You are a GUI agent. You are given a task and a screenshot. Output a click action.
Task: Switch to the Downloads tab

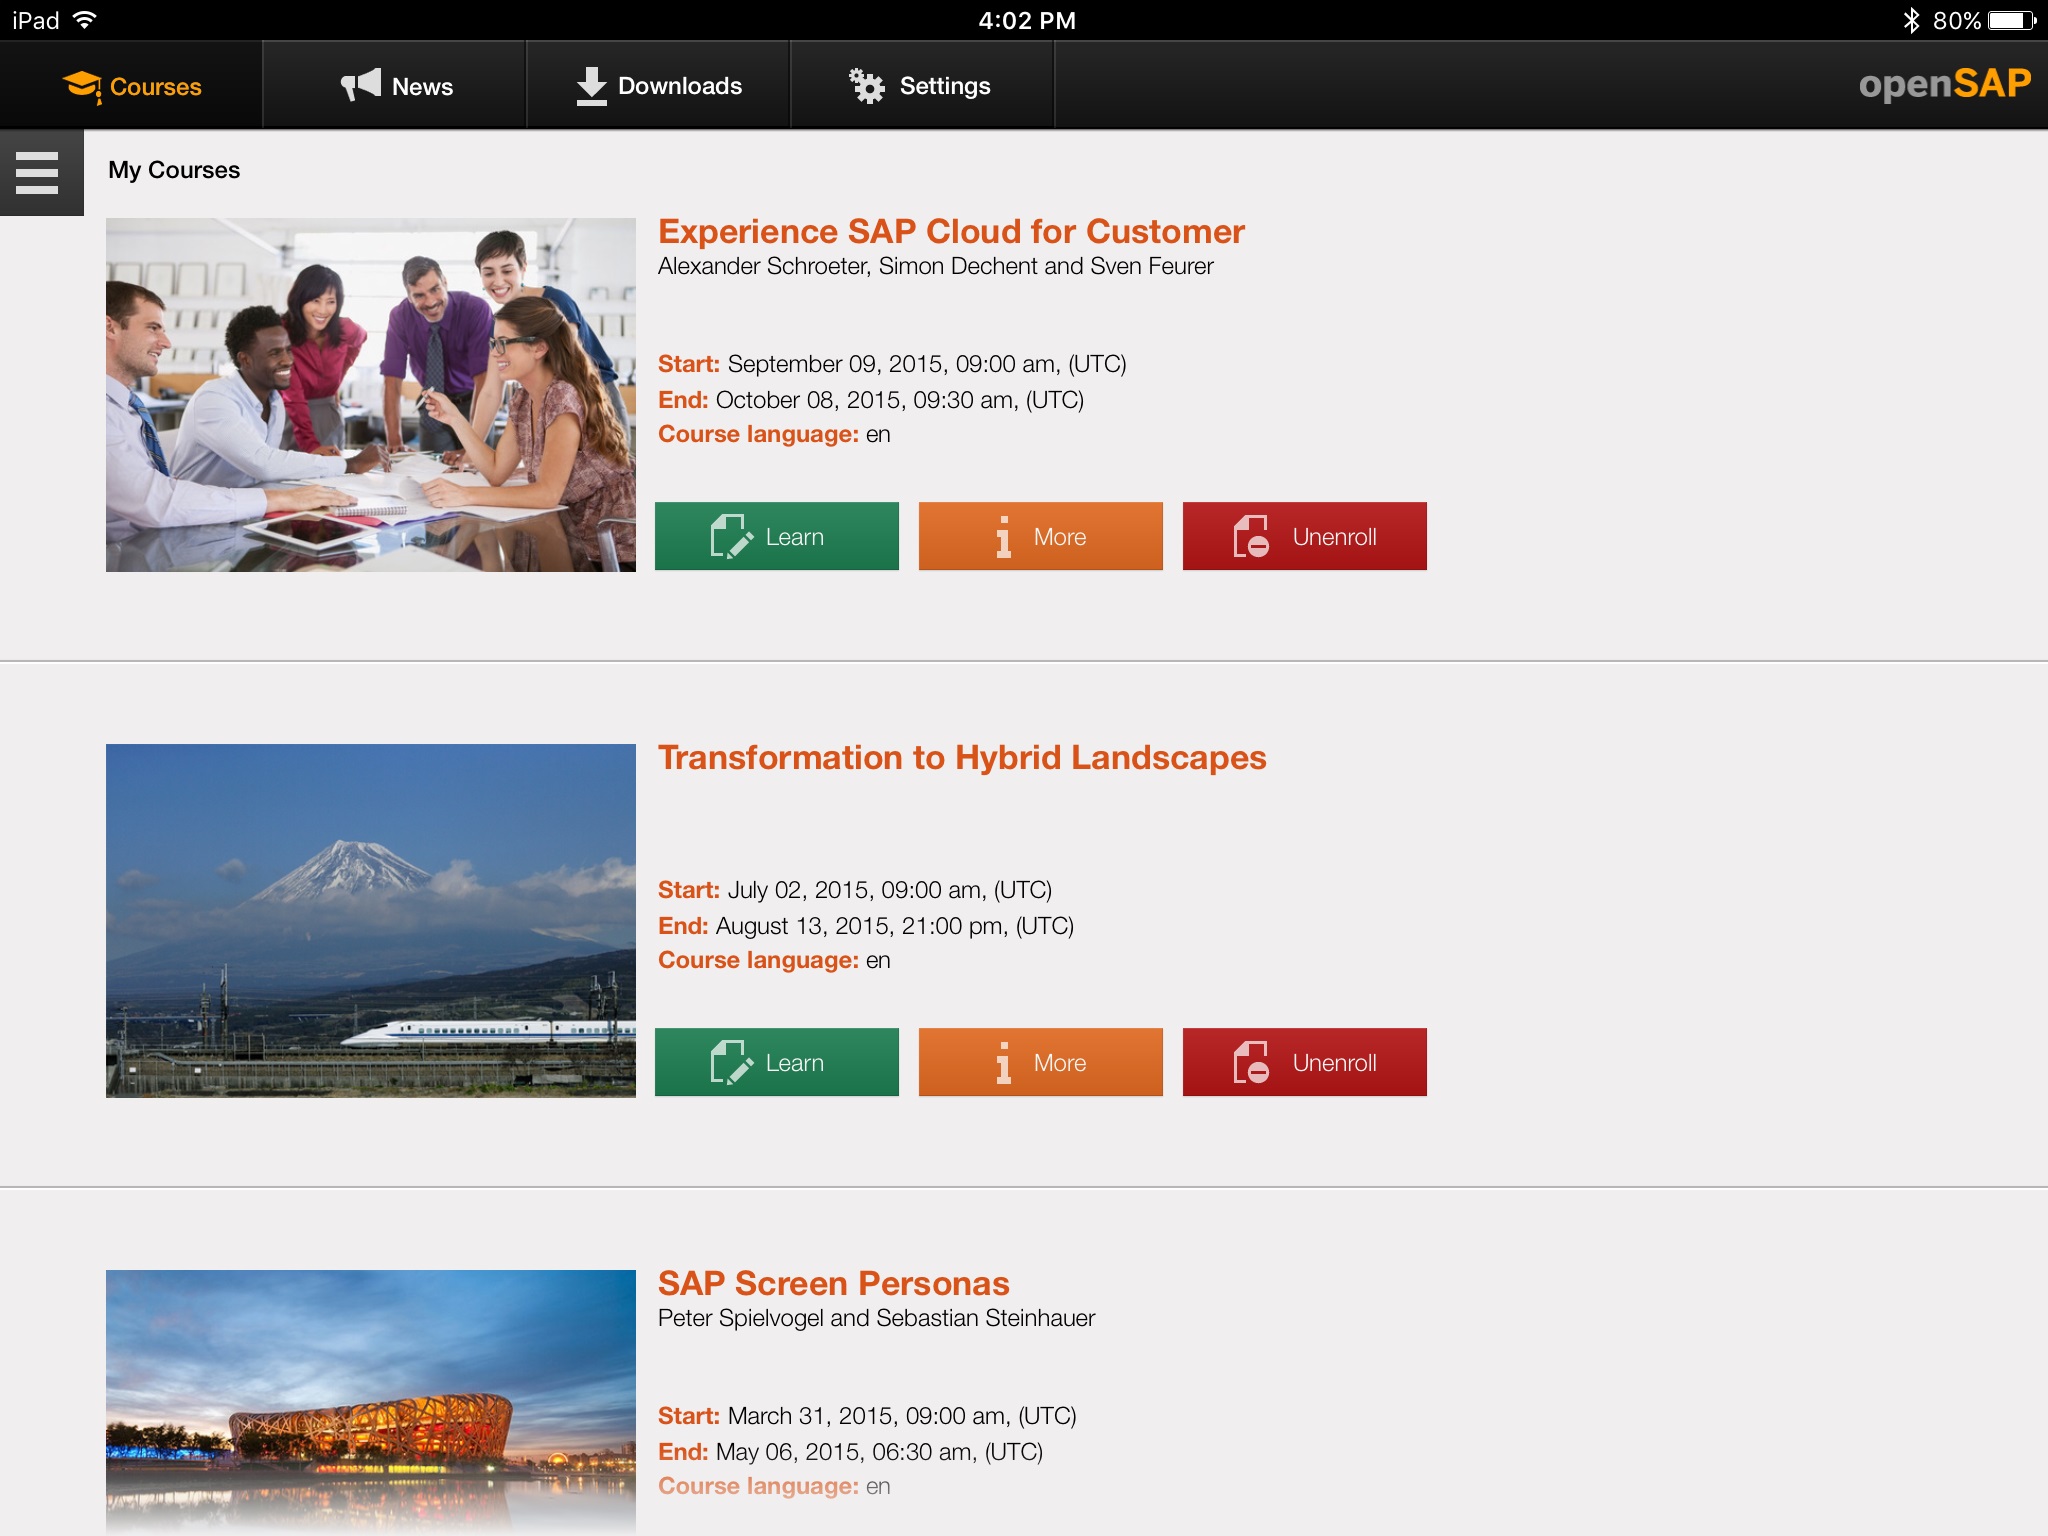click(679, 86)
